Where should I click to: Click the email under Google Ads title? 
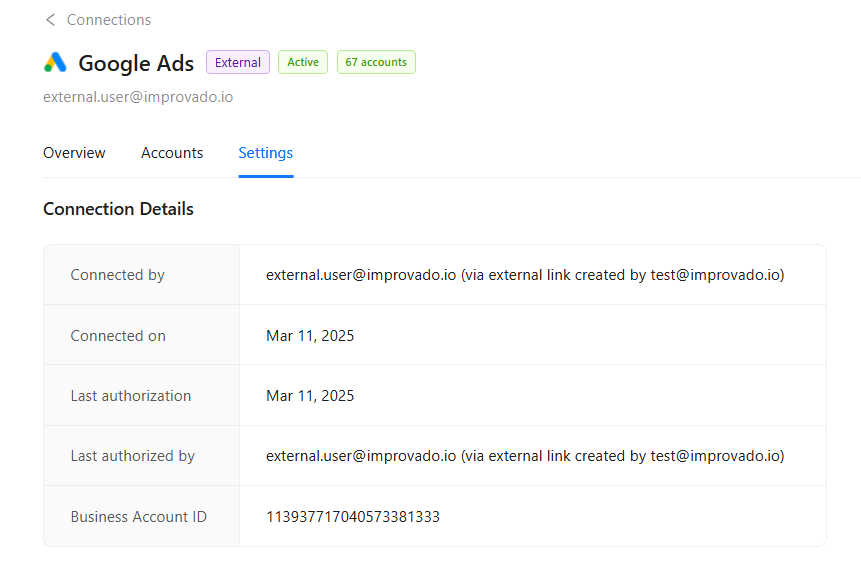point(138,97)
